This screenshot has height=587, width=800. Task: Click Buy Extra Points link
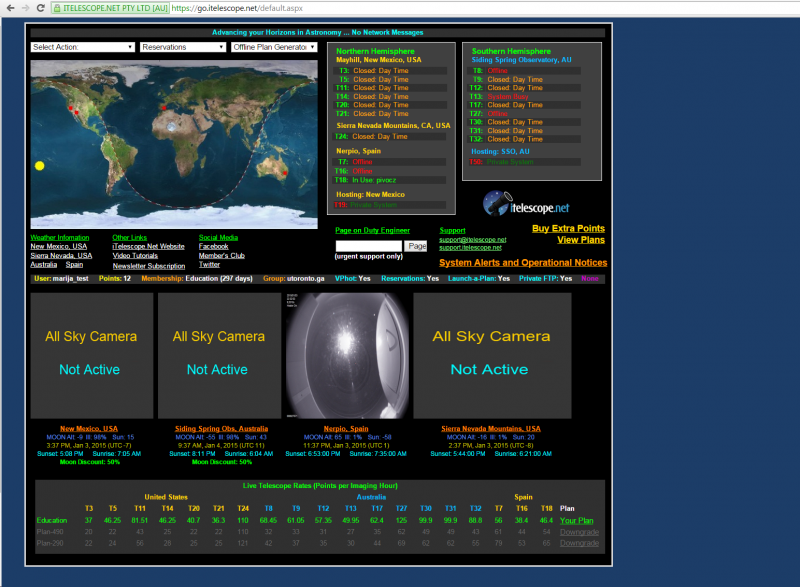pyautogui.click(x=568, y=228)
